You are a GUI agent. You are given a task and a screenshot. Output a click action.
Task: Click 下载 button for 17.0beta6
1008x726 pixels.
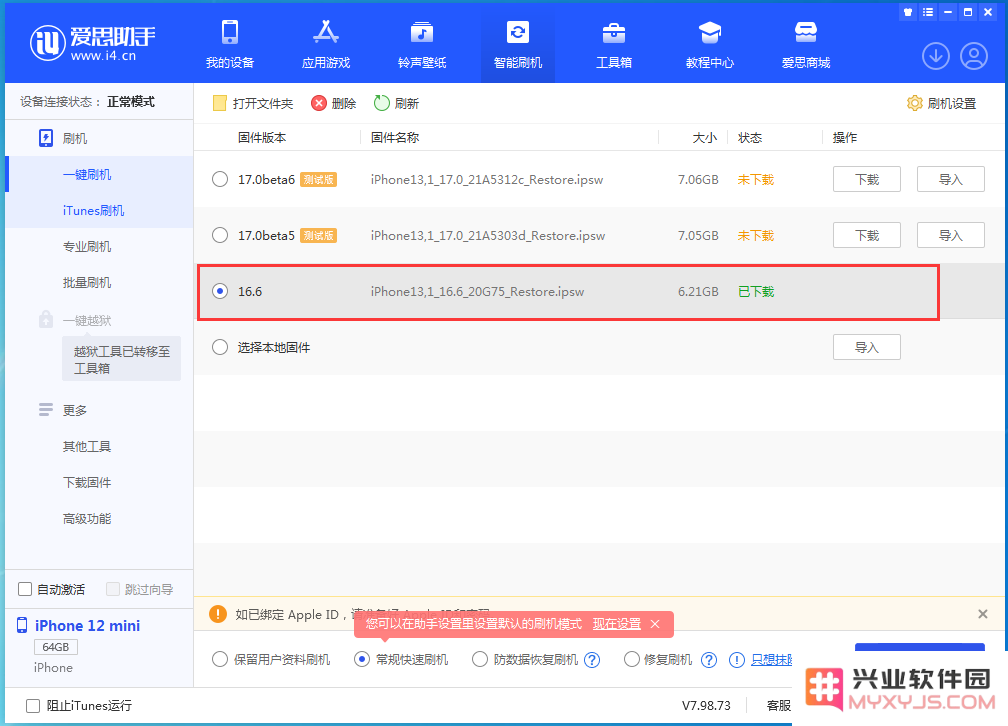[867, 179]
